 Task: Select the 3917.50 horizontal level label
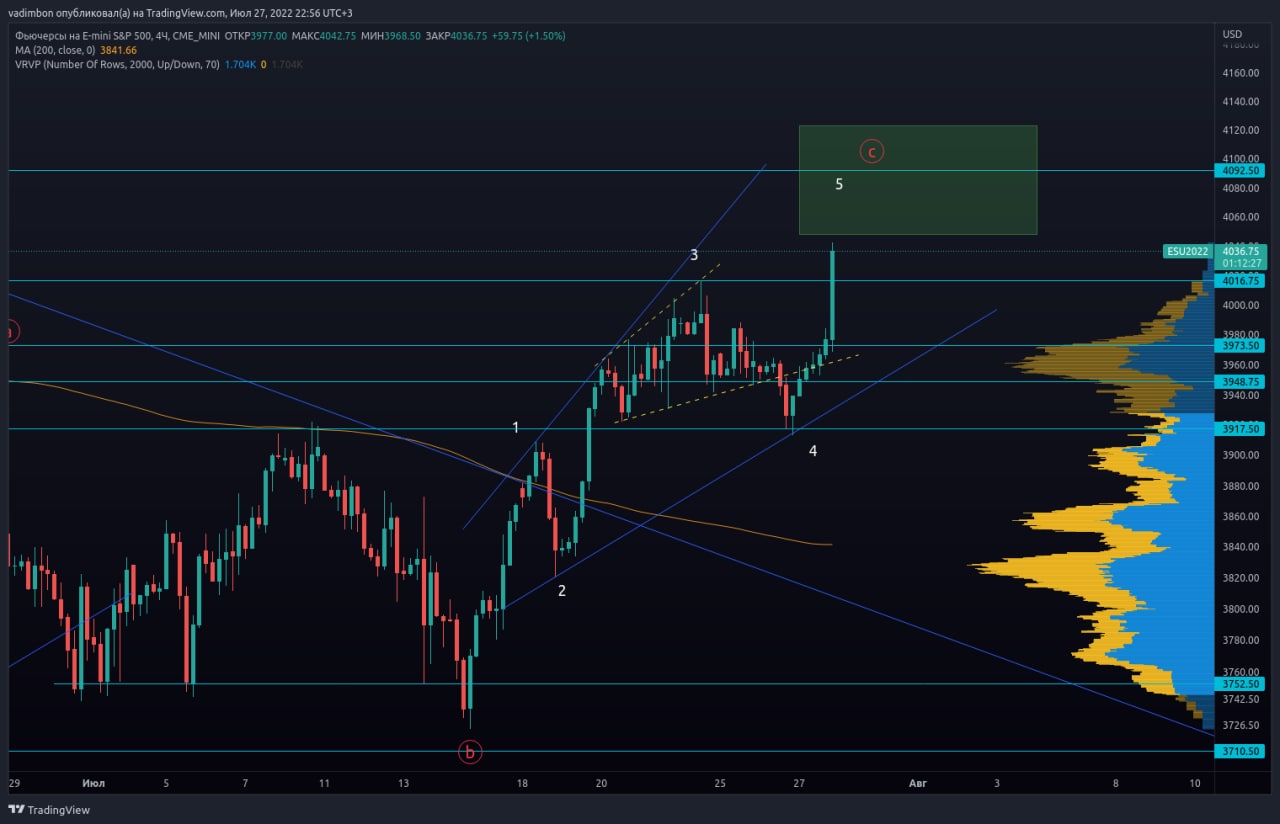pos(1241,428)
